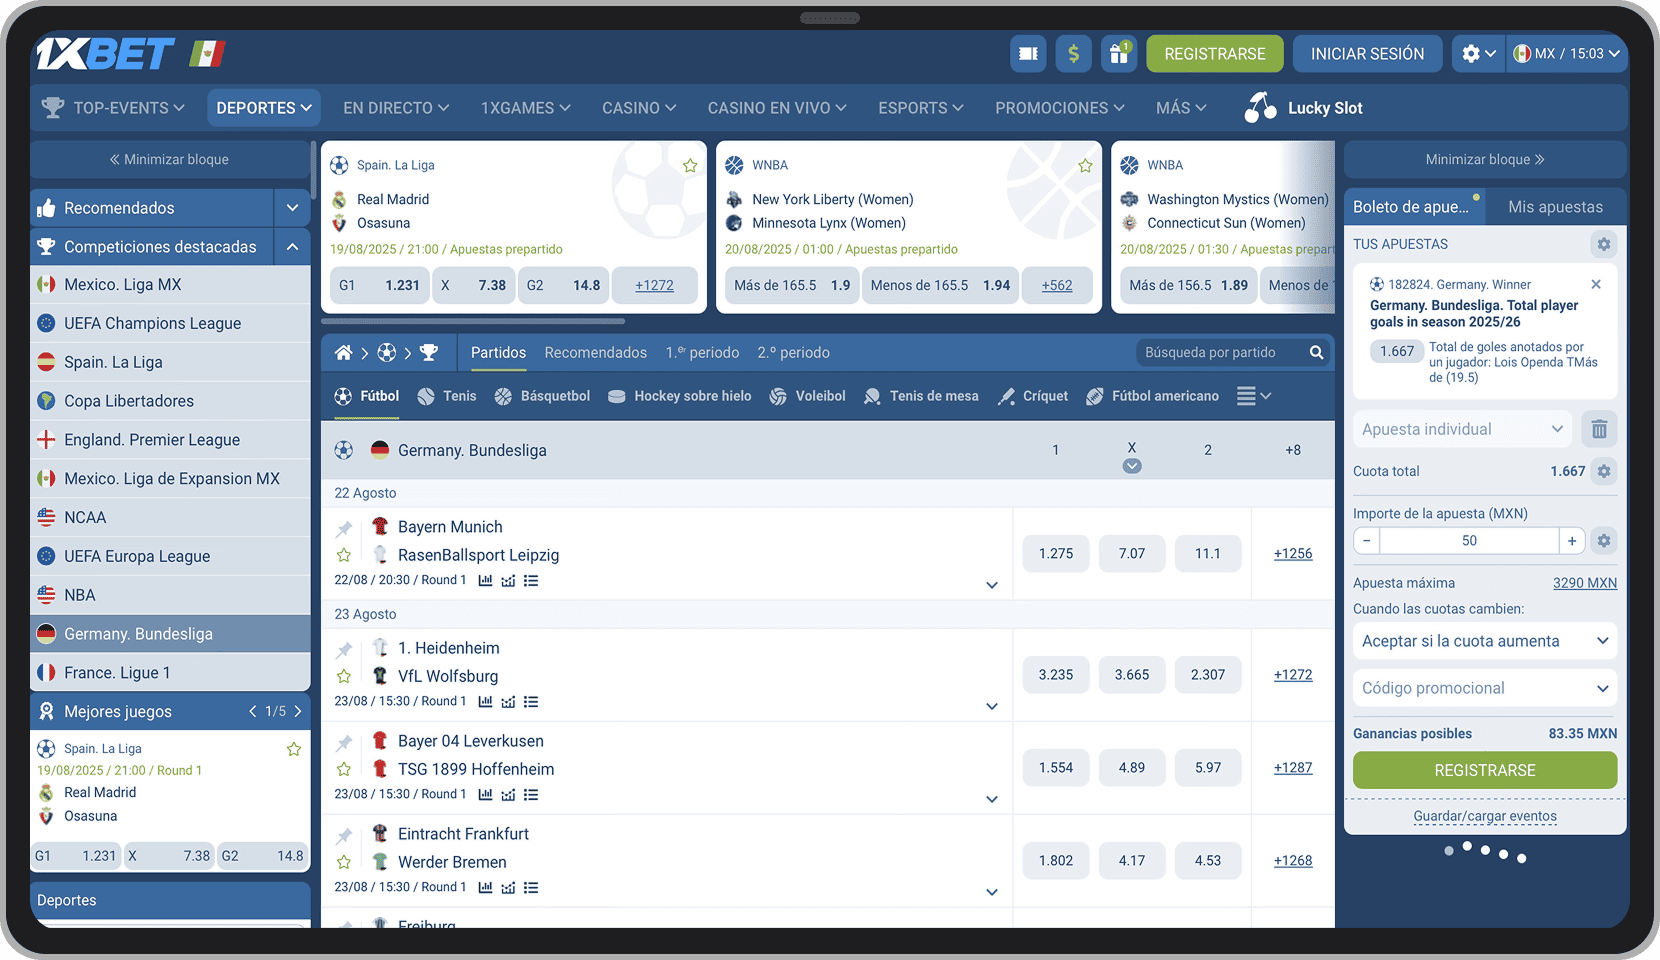This screenshot has height=960, width=1660.
Task: Open the CASINO EN VIVO menu
Action: click(x=777, y=108)
